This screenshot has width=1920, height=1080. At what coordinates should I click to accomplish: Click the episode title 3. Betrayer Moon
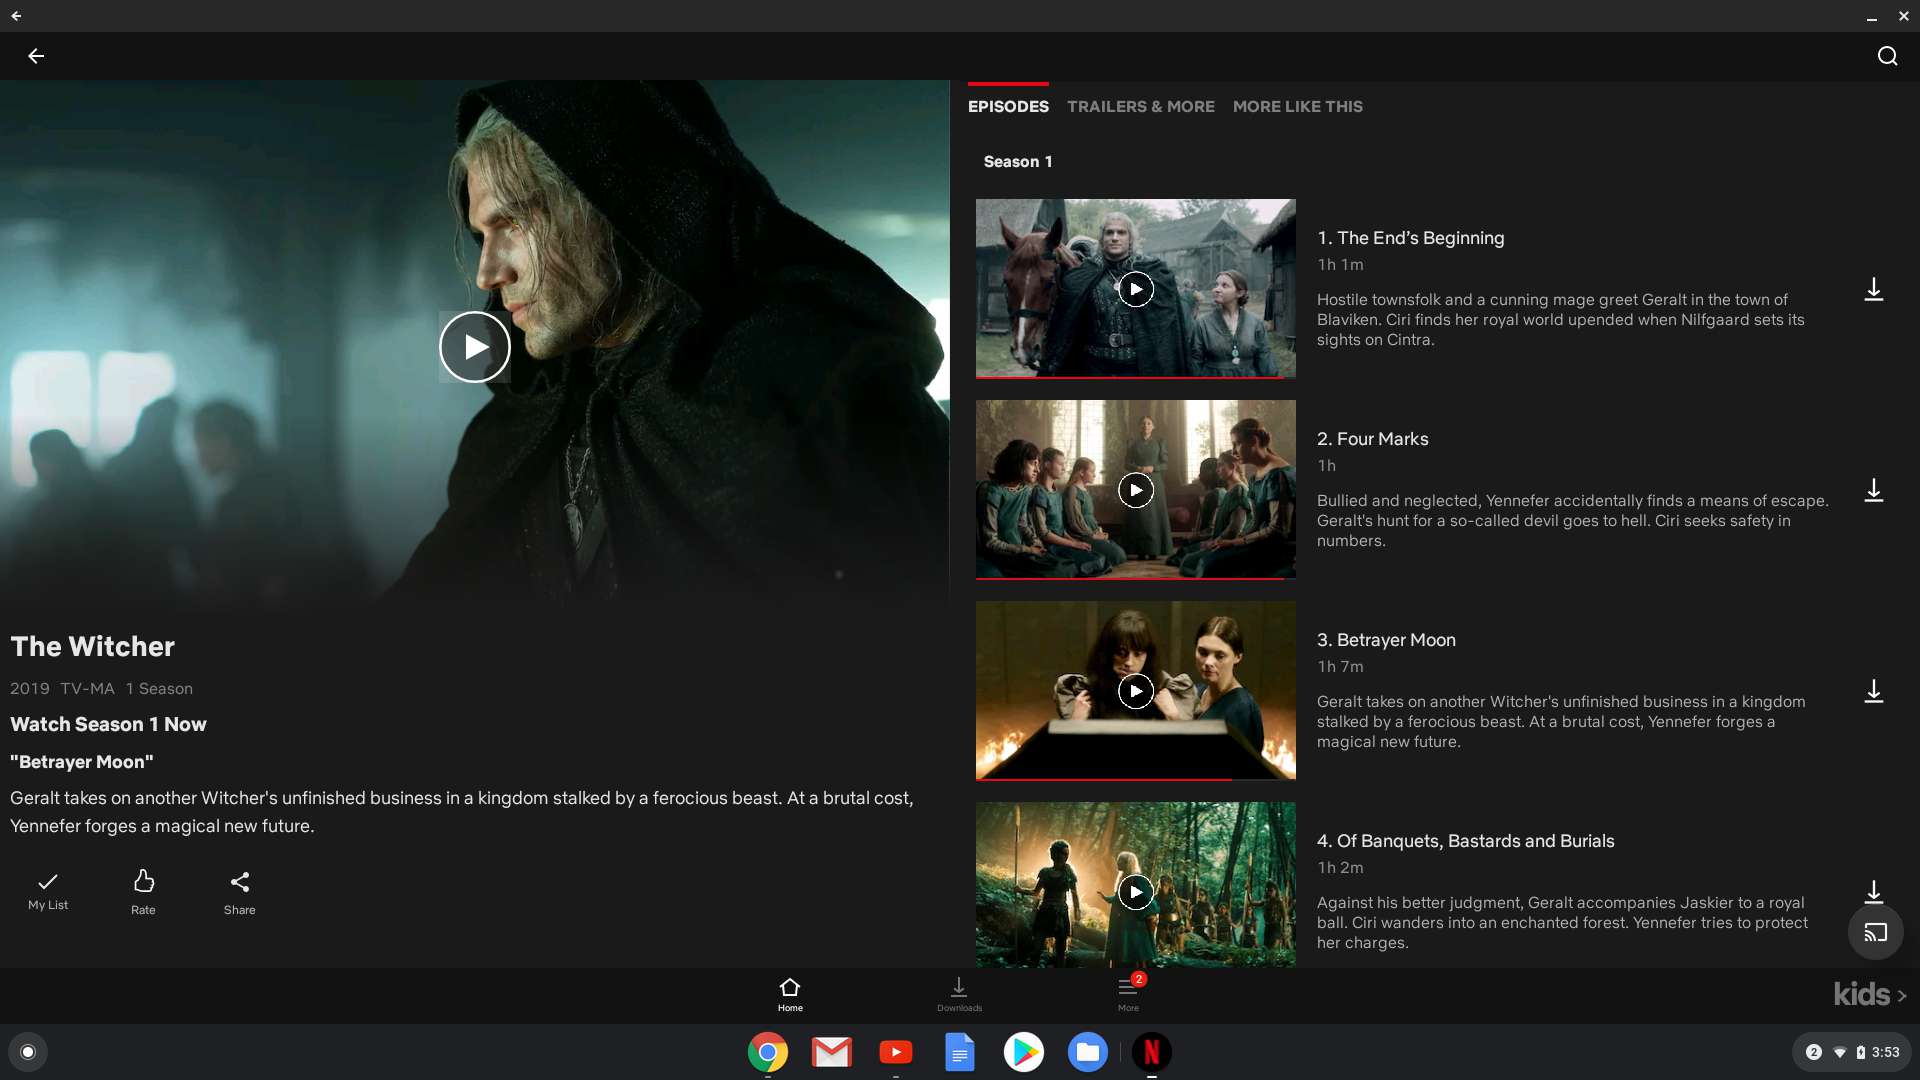(1386, 640)
